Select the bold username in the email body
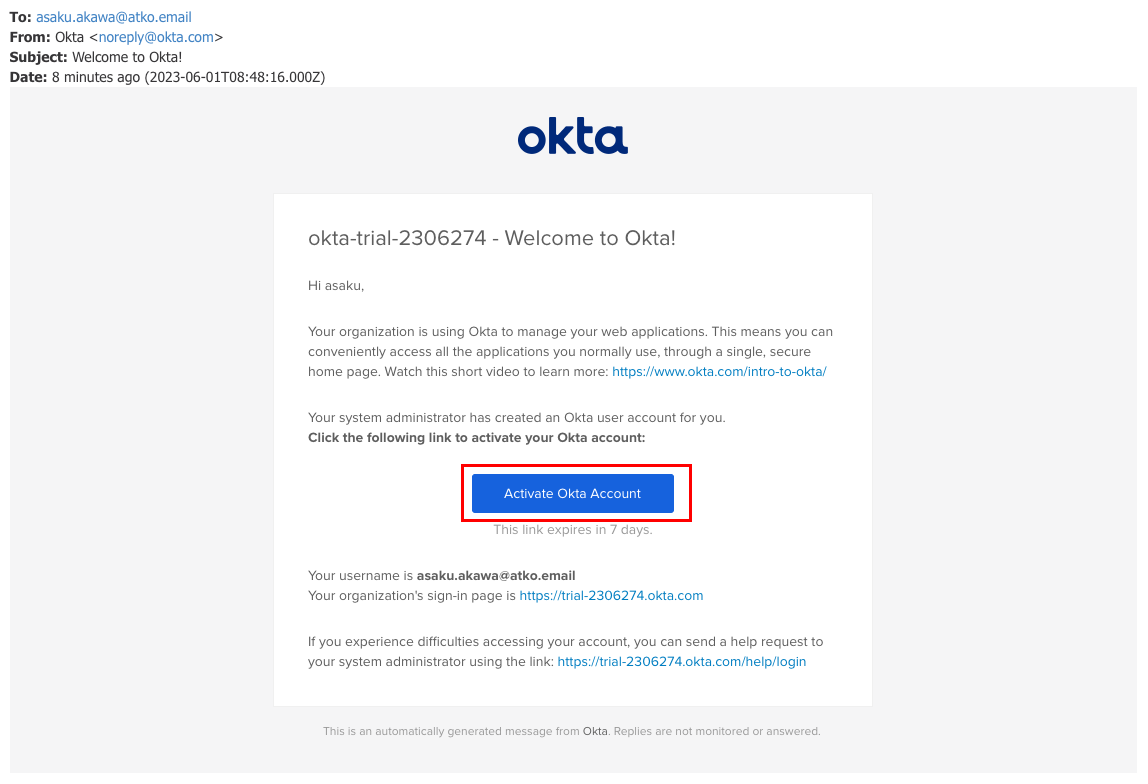The width and height of the screenshot is (1148, 784). pos(496,575)
